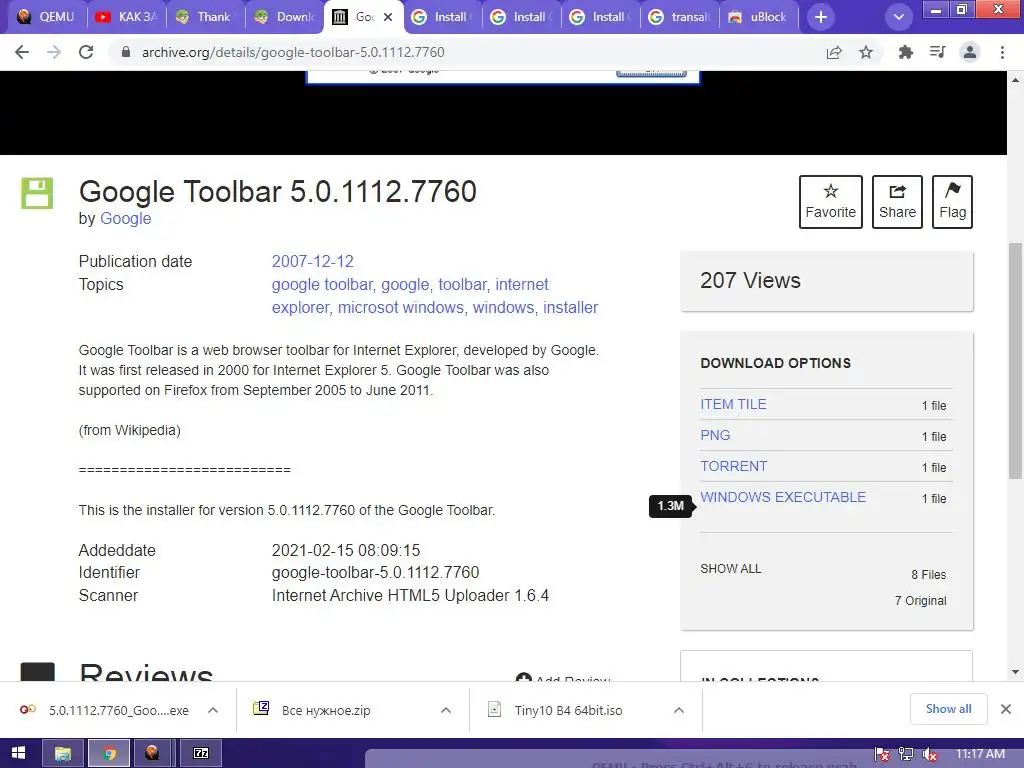The image size is (1024, 768).
Task: Click the '207 Views' text
Action: 750,280
